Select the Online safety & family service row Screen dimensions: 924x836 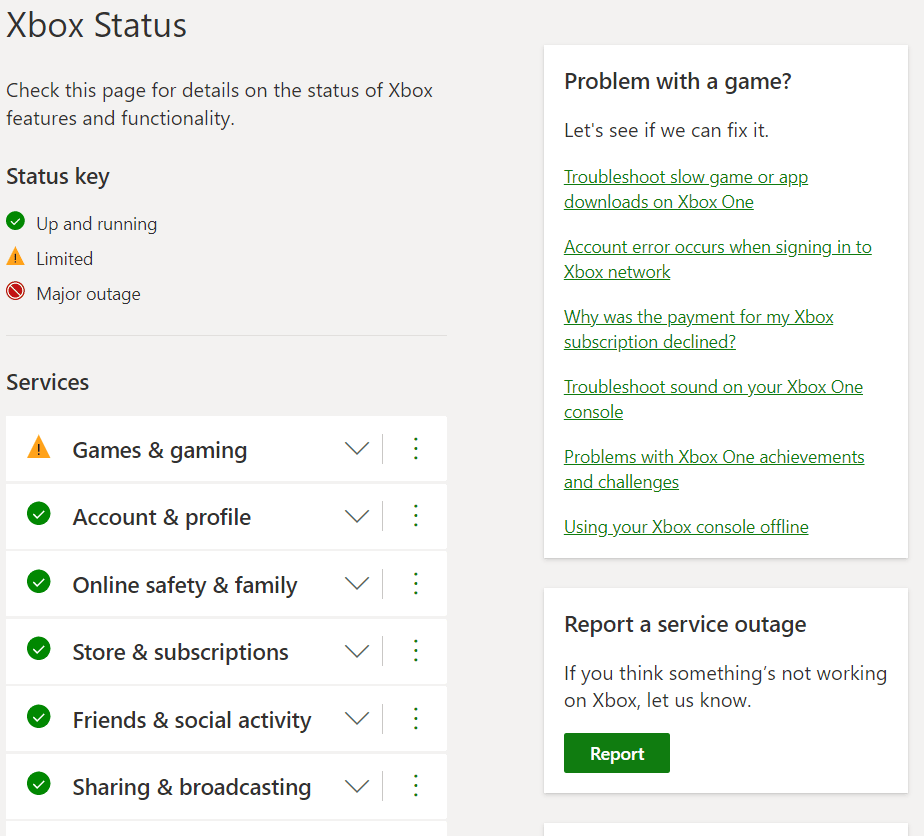(185, 583)
